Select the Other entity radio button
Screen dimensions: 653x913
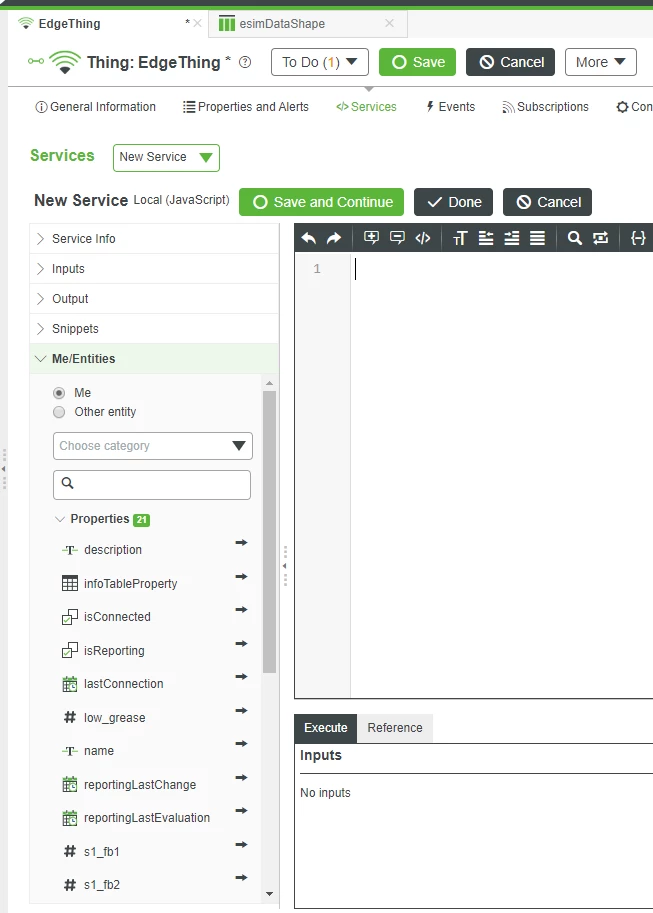click(x=59, y=412)
